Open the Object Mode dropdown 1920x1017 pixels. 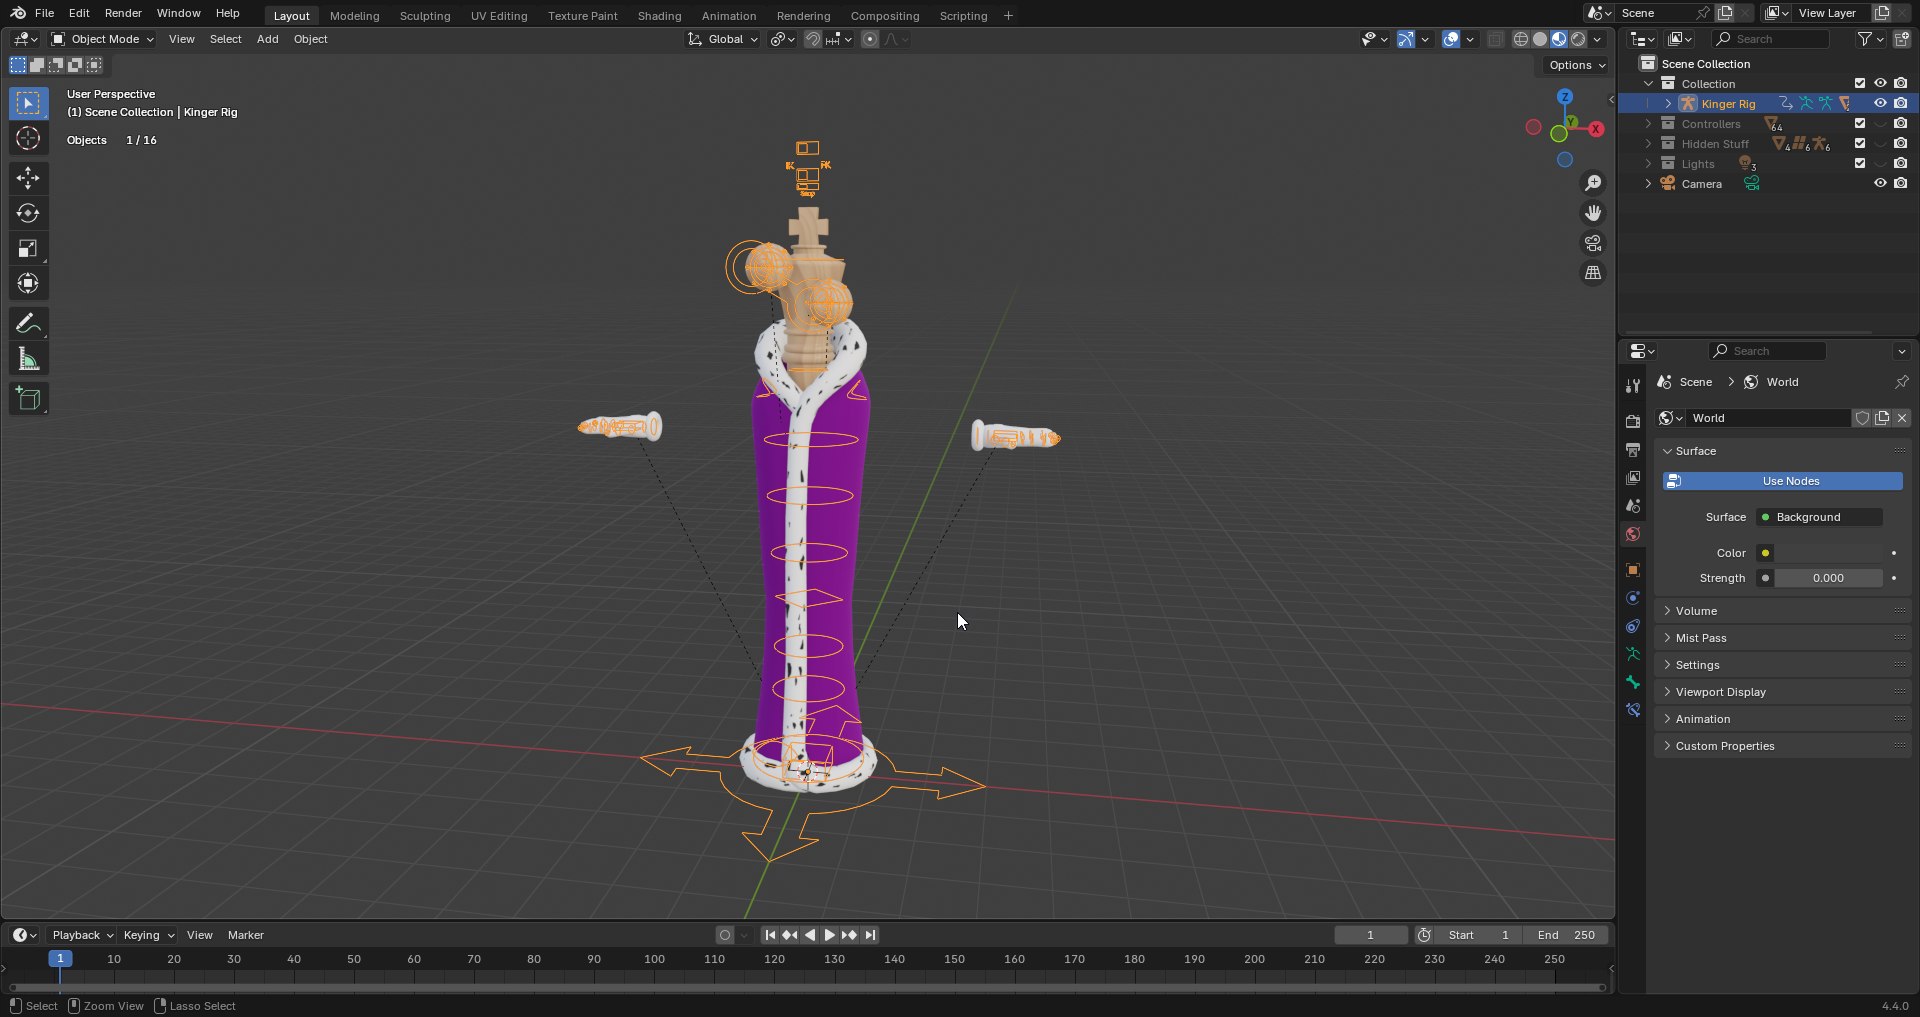tap(103, 39)
